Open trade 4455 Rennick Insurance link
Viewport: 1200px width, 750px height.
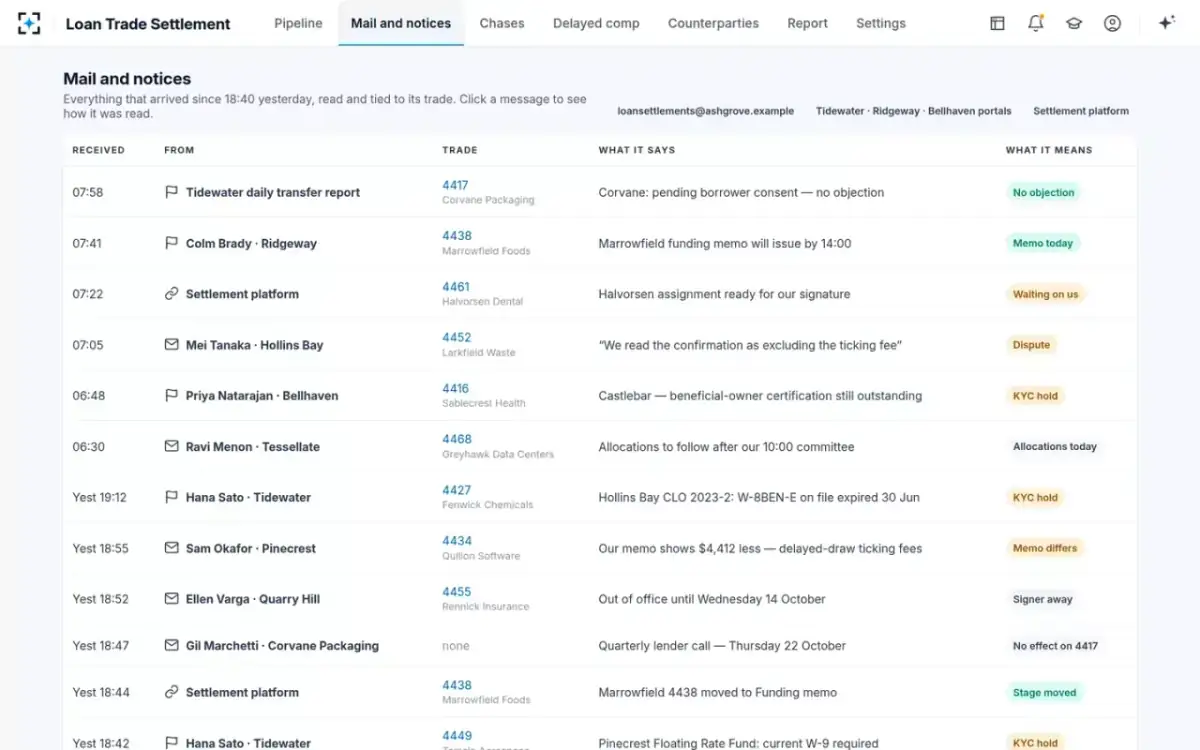click(457, 592)
